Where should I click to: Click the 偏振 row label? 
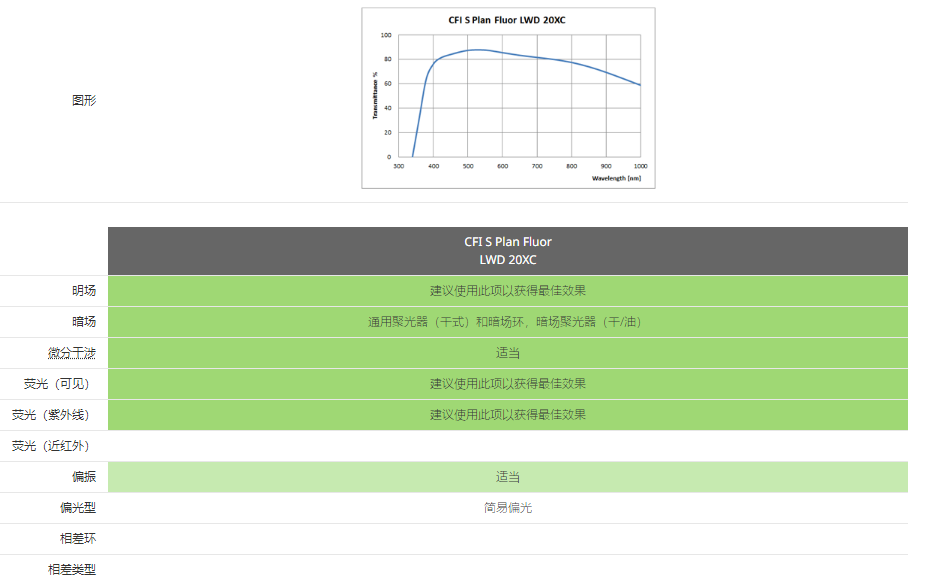84,477
